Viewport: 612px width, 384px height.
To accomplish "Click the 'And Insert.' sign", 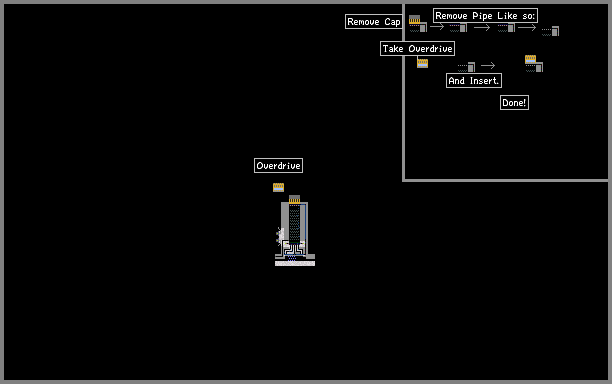I will pyautogui.click(x=474, y=80).
